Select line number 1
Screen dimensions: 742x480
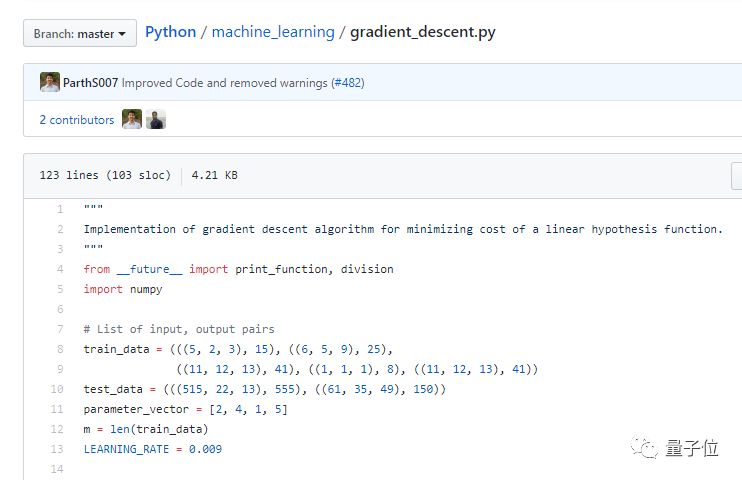click(x=60, y=209)
